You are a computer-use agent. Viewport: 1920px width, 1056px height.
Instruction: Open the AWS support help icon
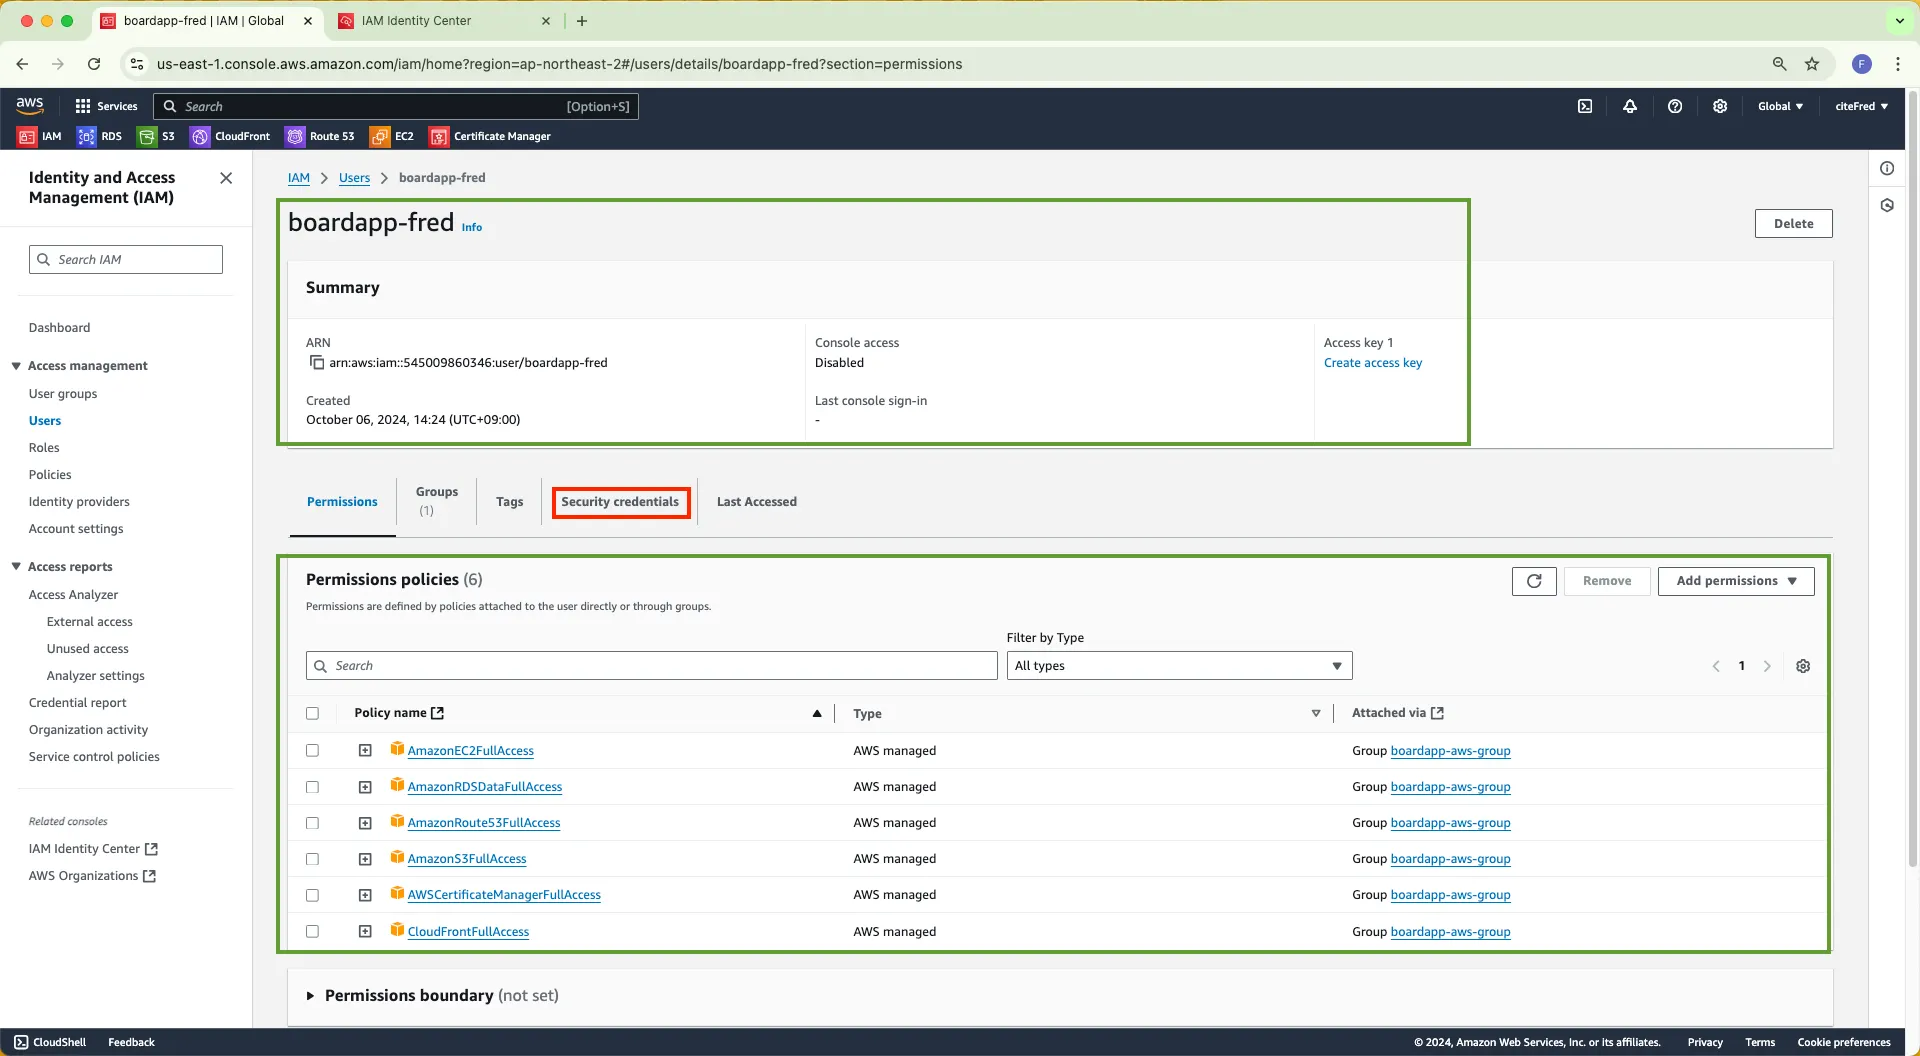click(1675, 106)
